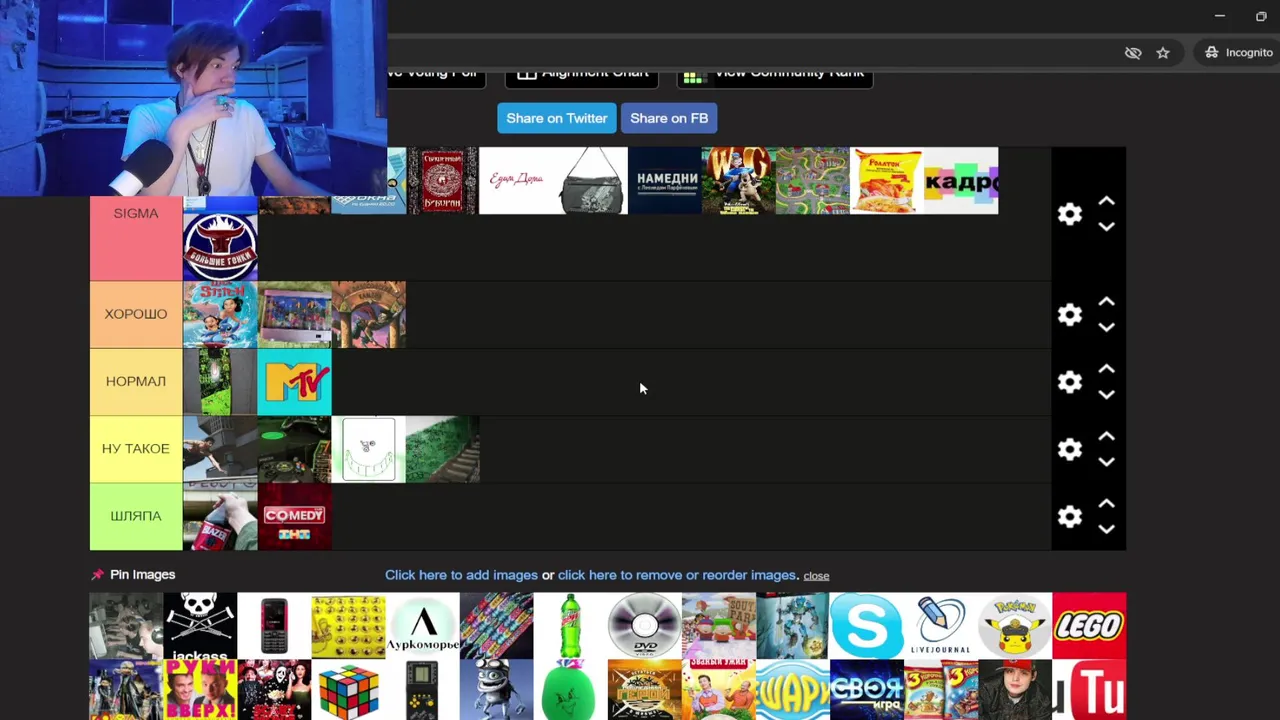
Task: Select the gray messenger bag image
Action: 591,181
